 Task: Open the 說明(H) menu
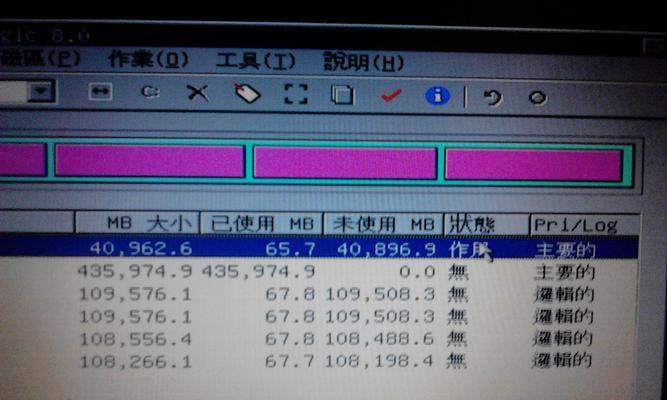click(363, 63)
